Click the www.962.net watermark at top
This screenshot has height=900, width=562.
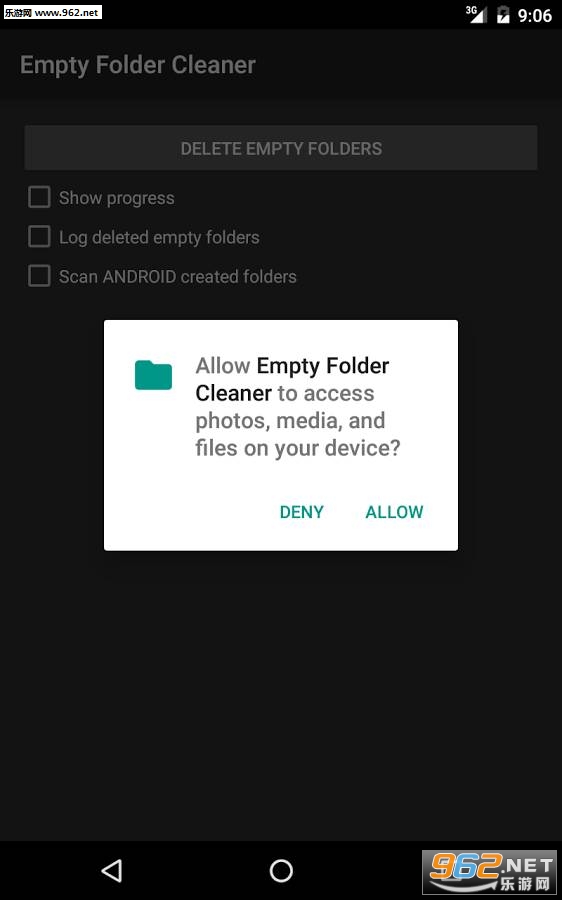(x=52, y=12)
